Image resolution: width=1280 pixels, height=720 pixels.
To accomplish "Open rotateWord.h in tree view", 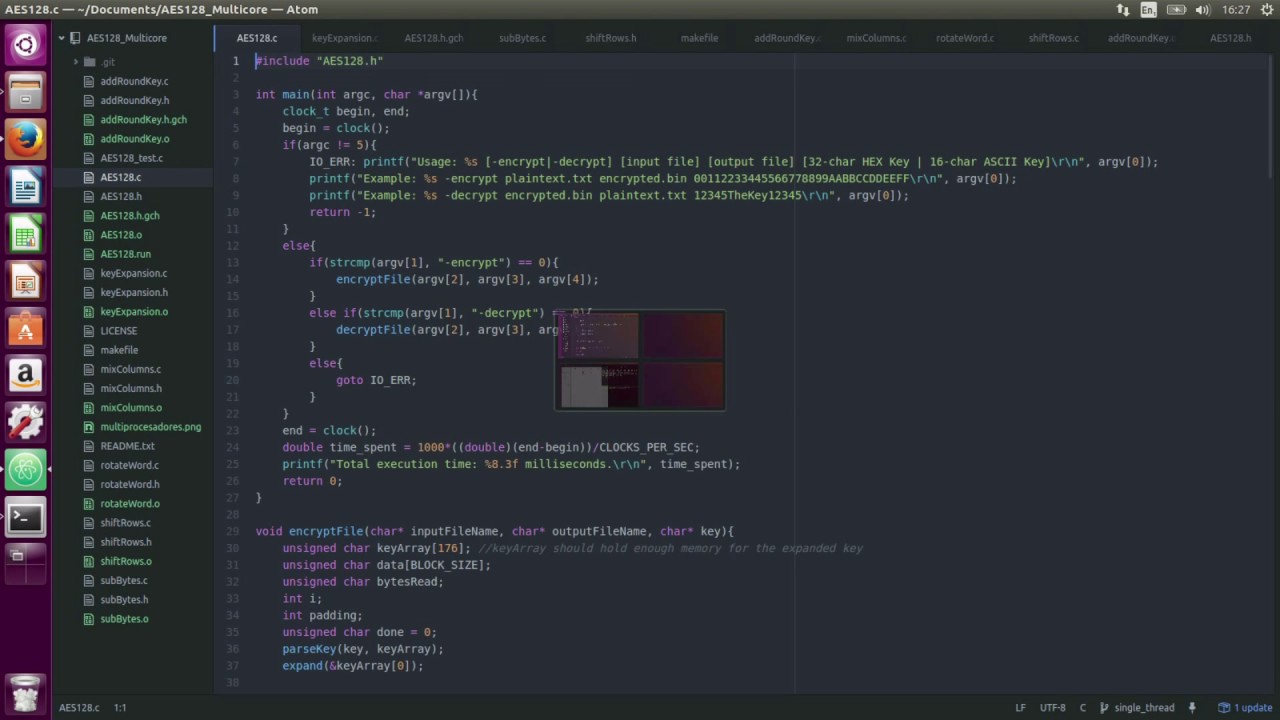I will click(x=129, y=485).
